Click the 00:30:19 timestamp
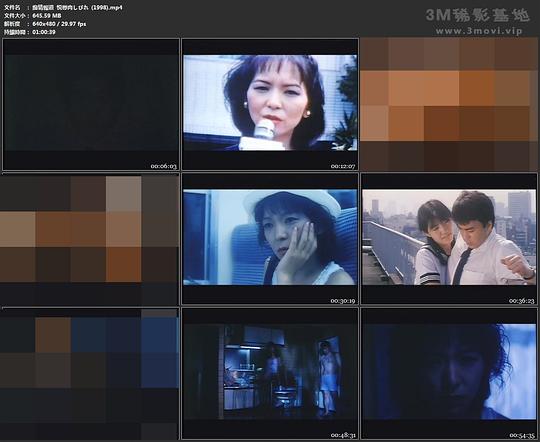540x442 pixels. [x=343, y=301]
